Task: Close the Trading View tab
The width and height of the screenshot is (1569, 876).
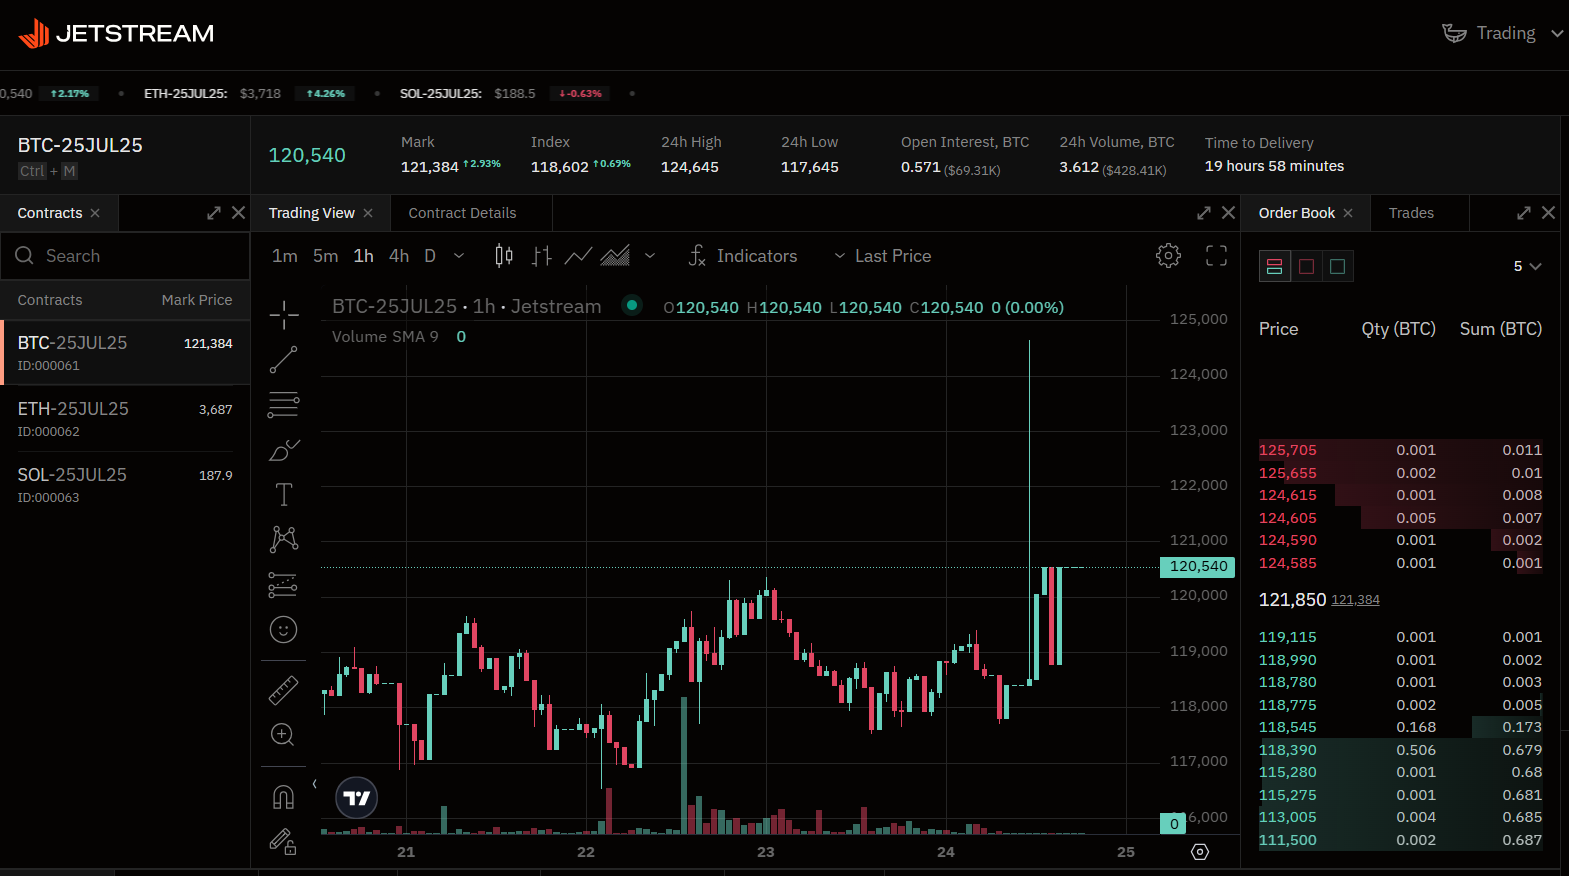Action: (368, 213)
